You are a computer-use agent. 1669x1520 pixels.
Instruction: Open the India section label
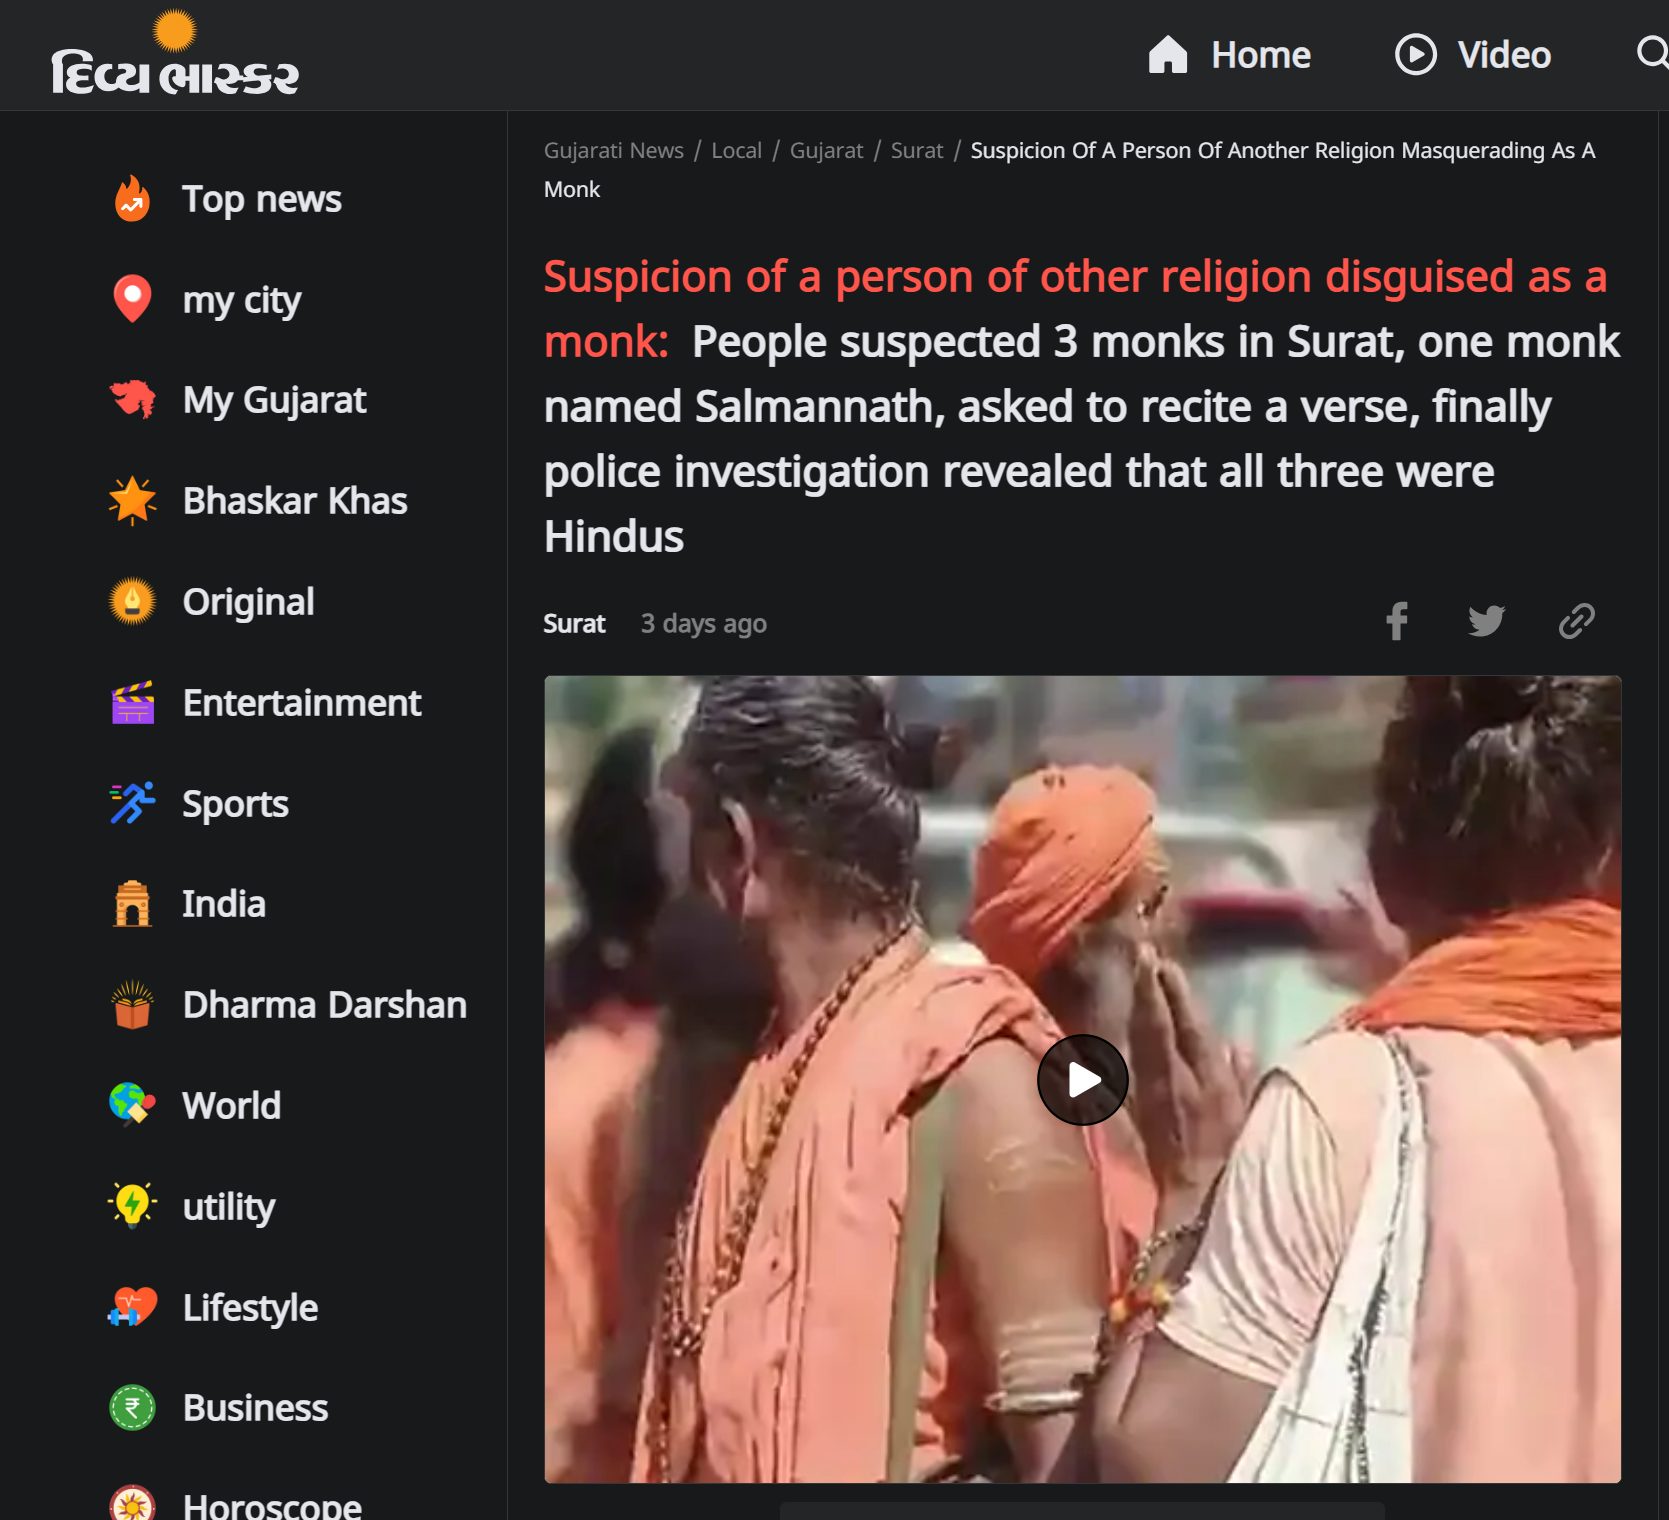223,904
